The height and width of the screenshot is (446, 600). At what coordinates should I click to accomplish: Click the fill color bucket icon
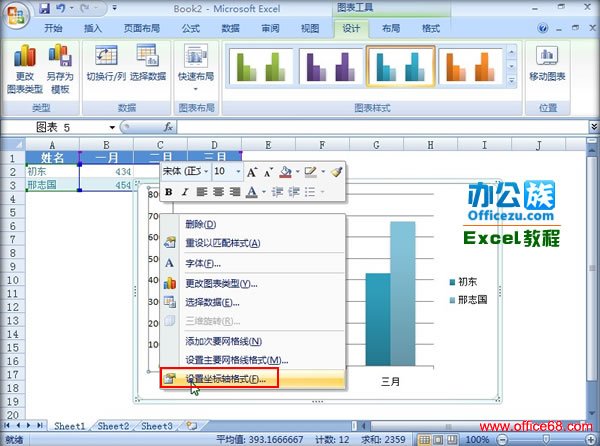coord(285,172)
